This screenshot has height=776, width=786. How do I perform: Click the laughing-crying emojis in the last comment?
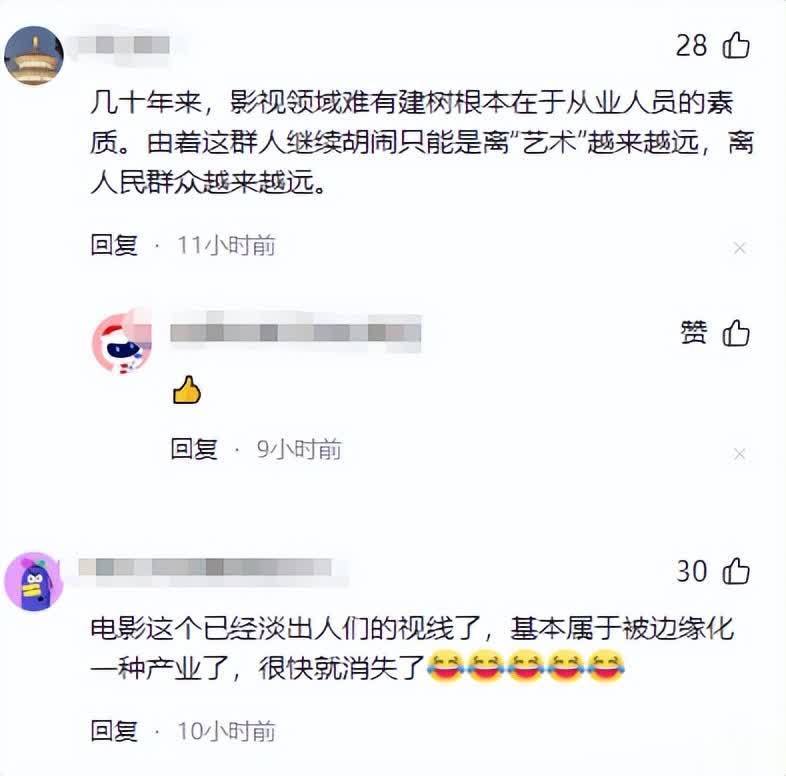[525, 666]
